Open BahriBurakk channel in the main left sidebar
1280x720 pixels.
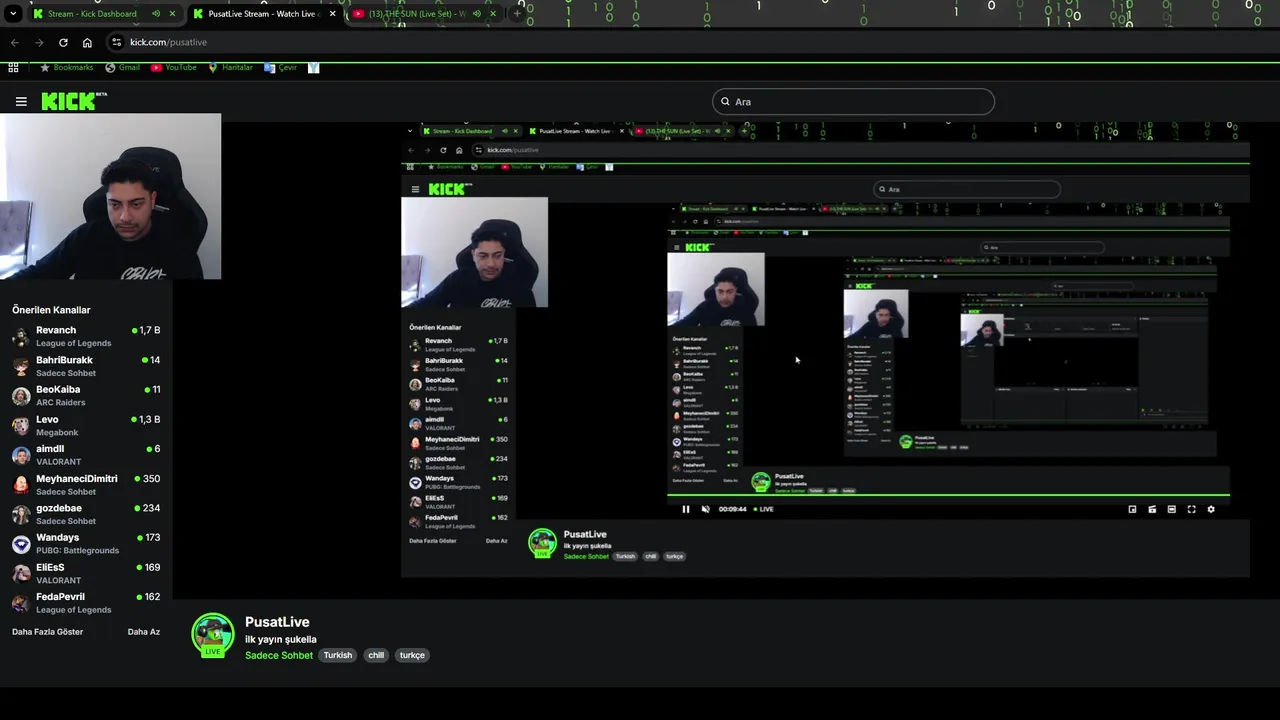click(86, 366)
